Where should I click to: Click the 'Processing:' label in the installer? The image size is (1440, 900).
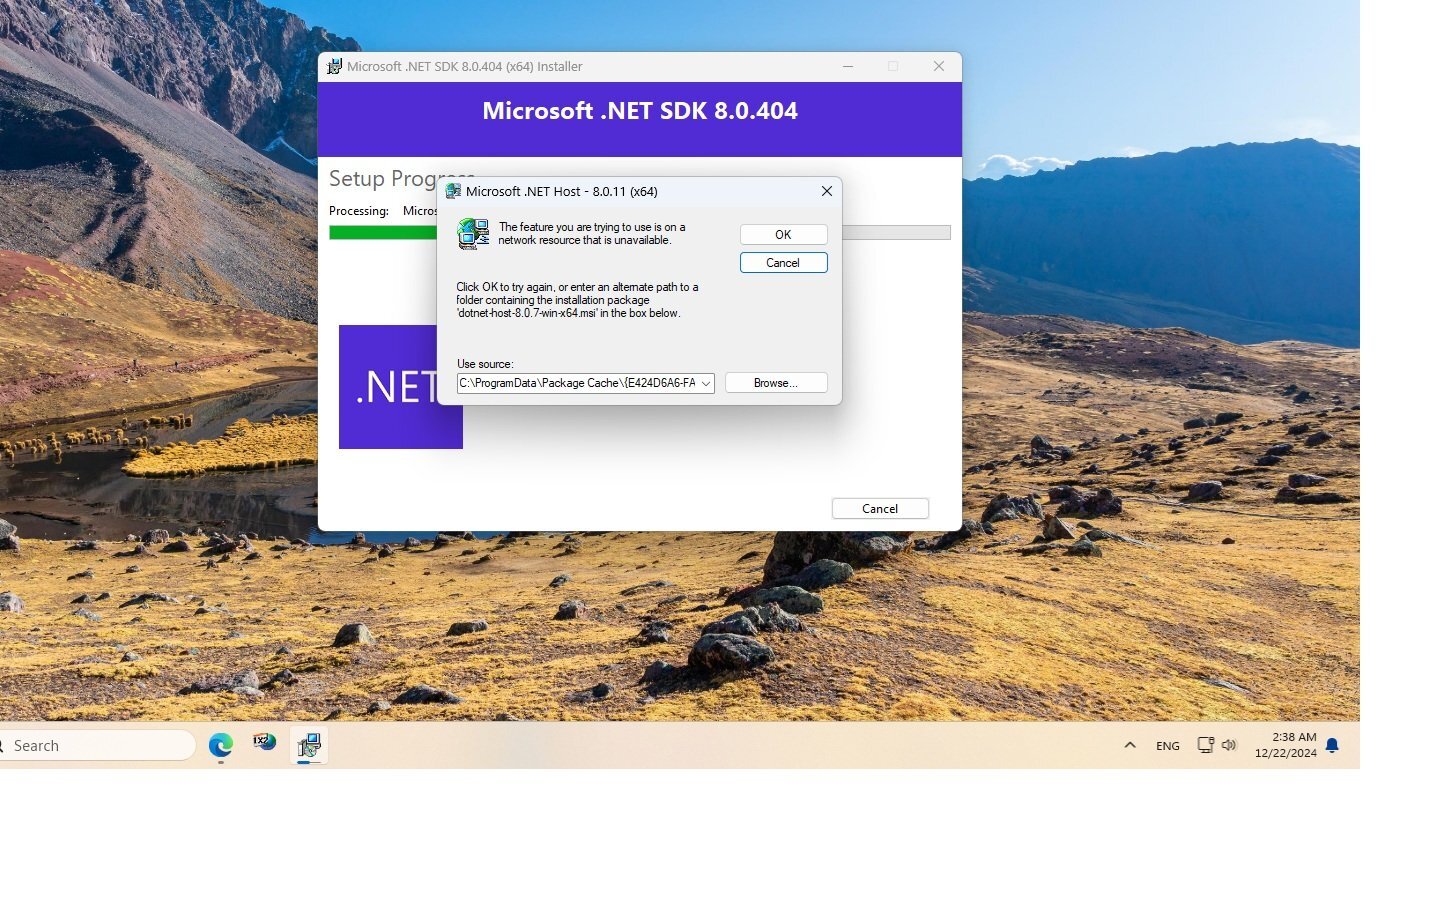[x=359, y=211]
